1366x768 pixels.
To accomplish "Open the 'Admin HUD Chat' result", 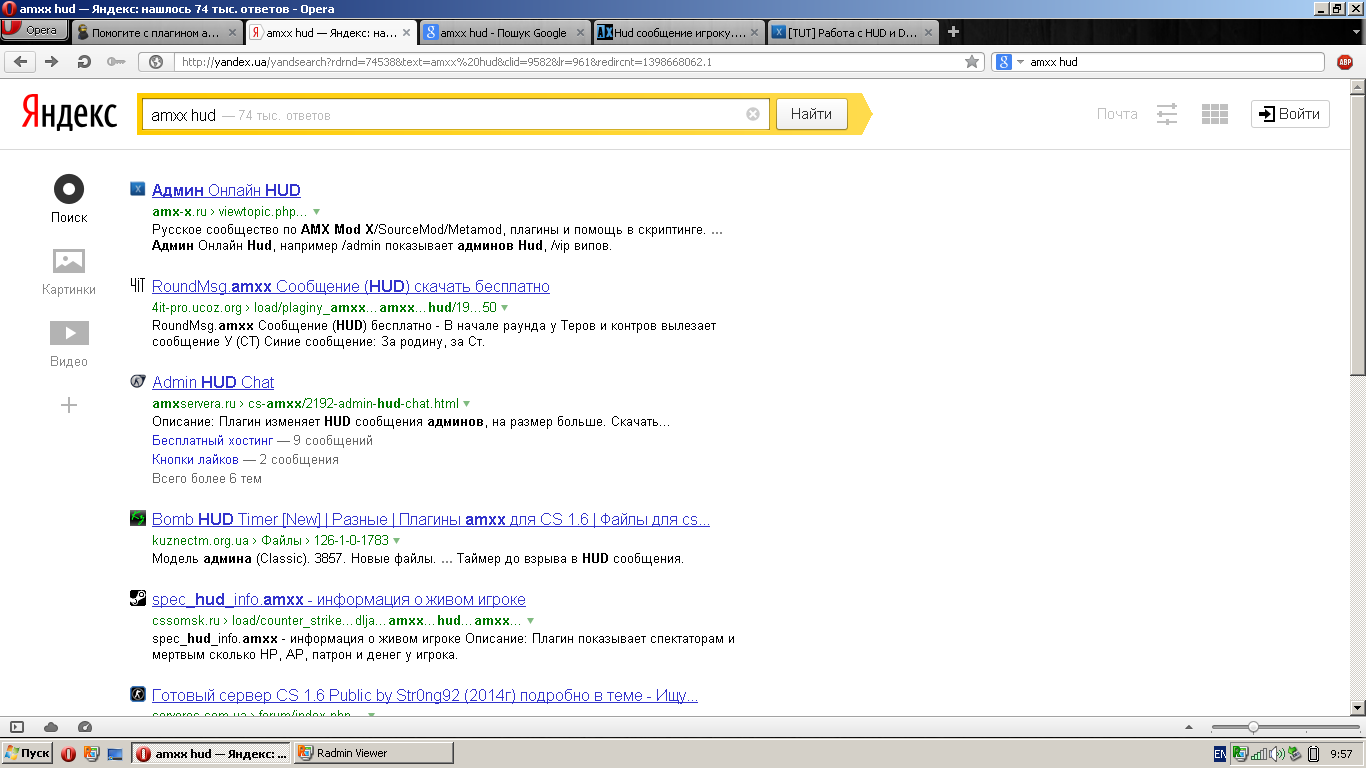I will pyautogui.click(x=213, y=382).
